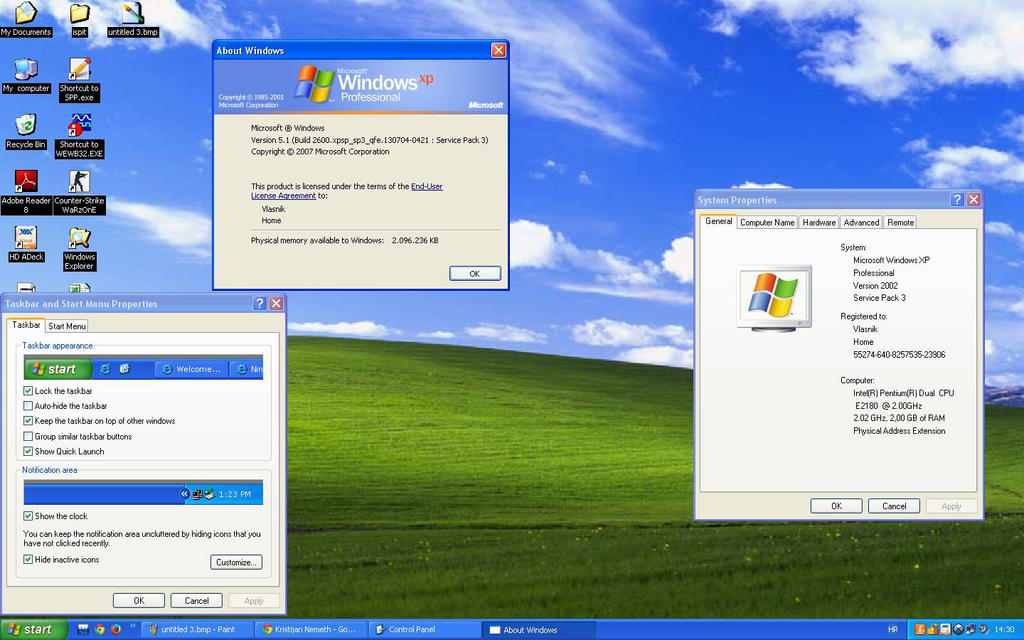Select the My computer desktop icon
Image resolution: width=1024 pixels, height=640 pixels.
click(25, 75)
